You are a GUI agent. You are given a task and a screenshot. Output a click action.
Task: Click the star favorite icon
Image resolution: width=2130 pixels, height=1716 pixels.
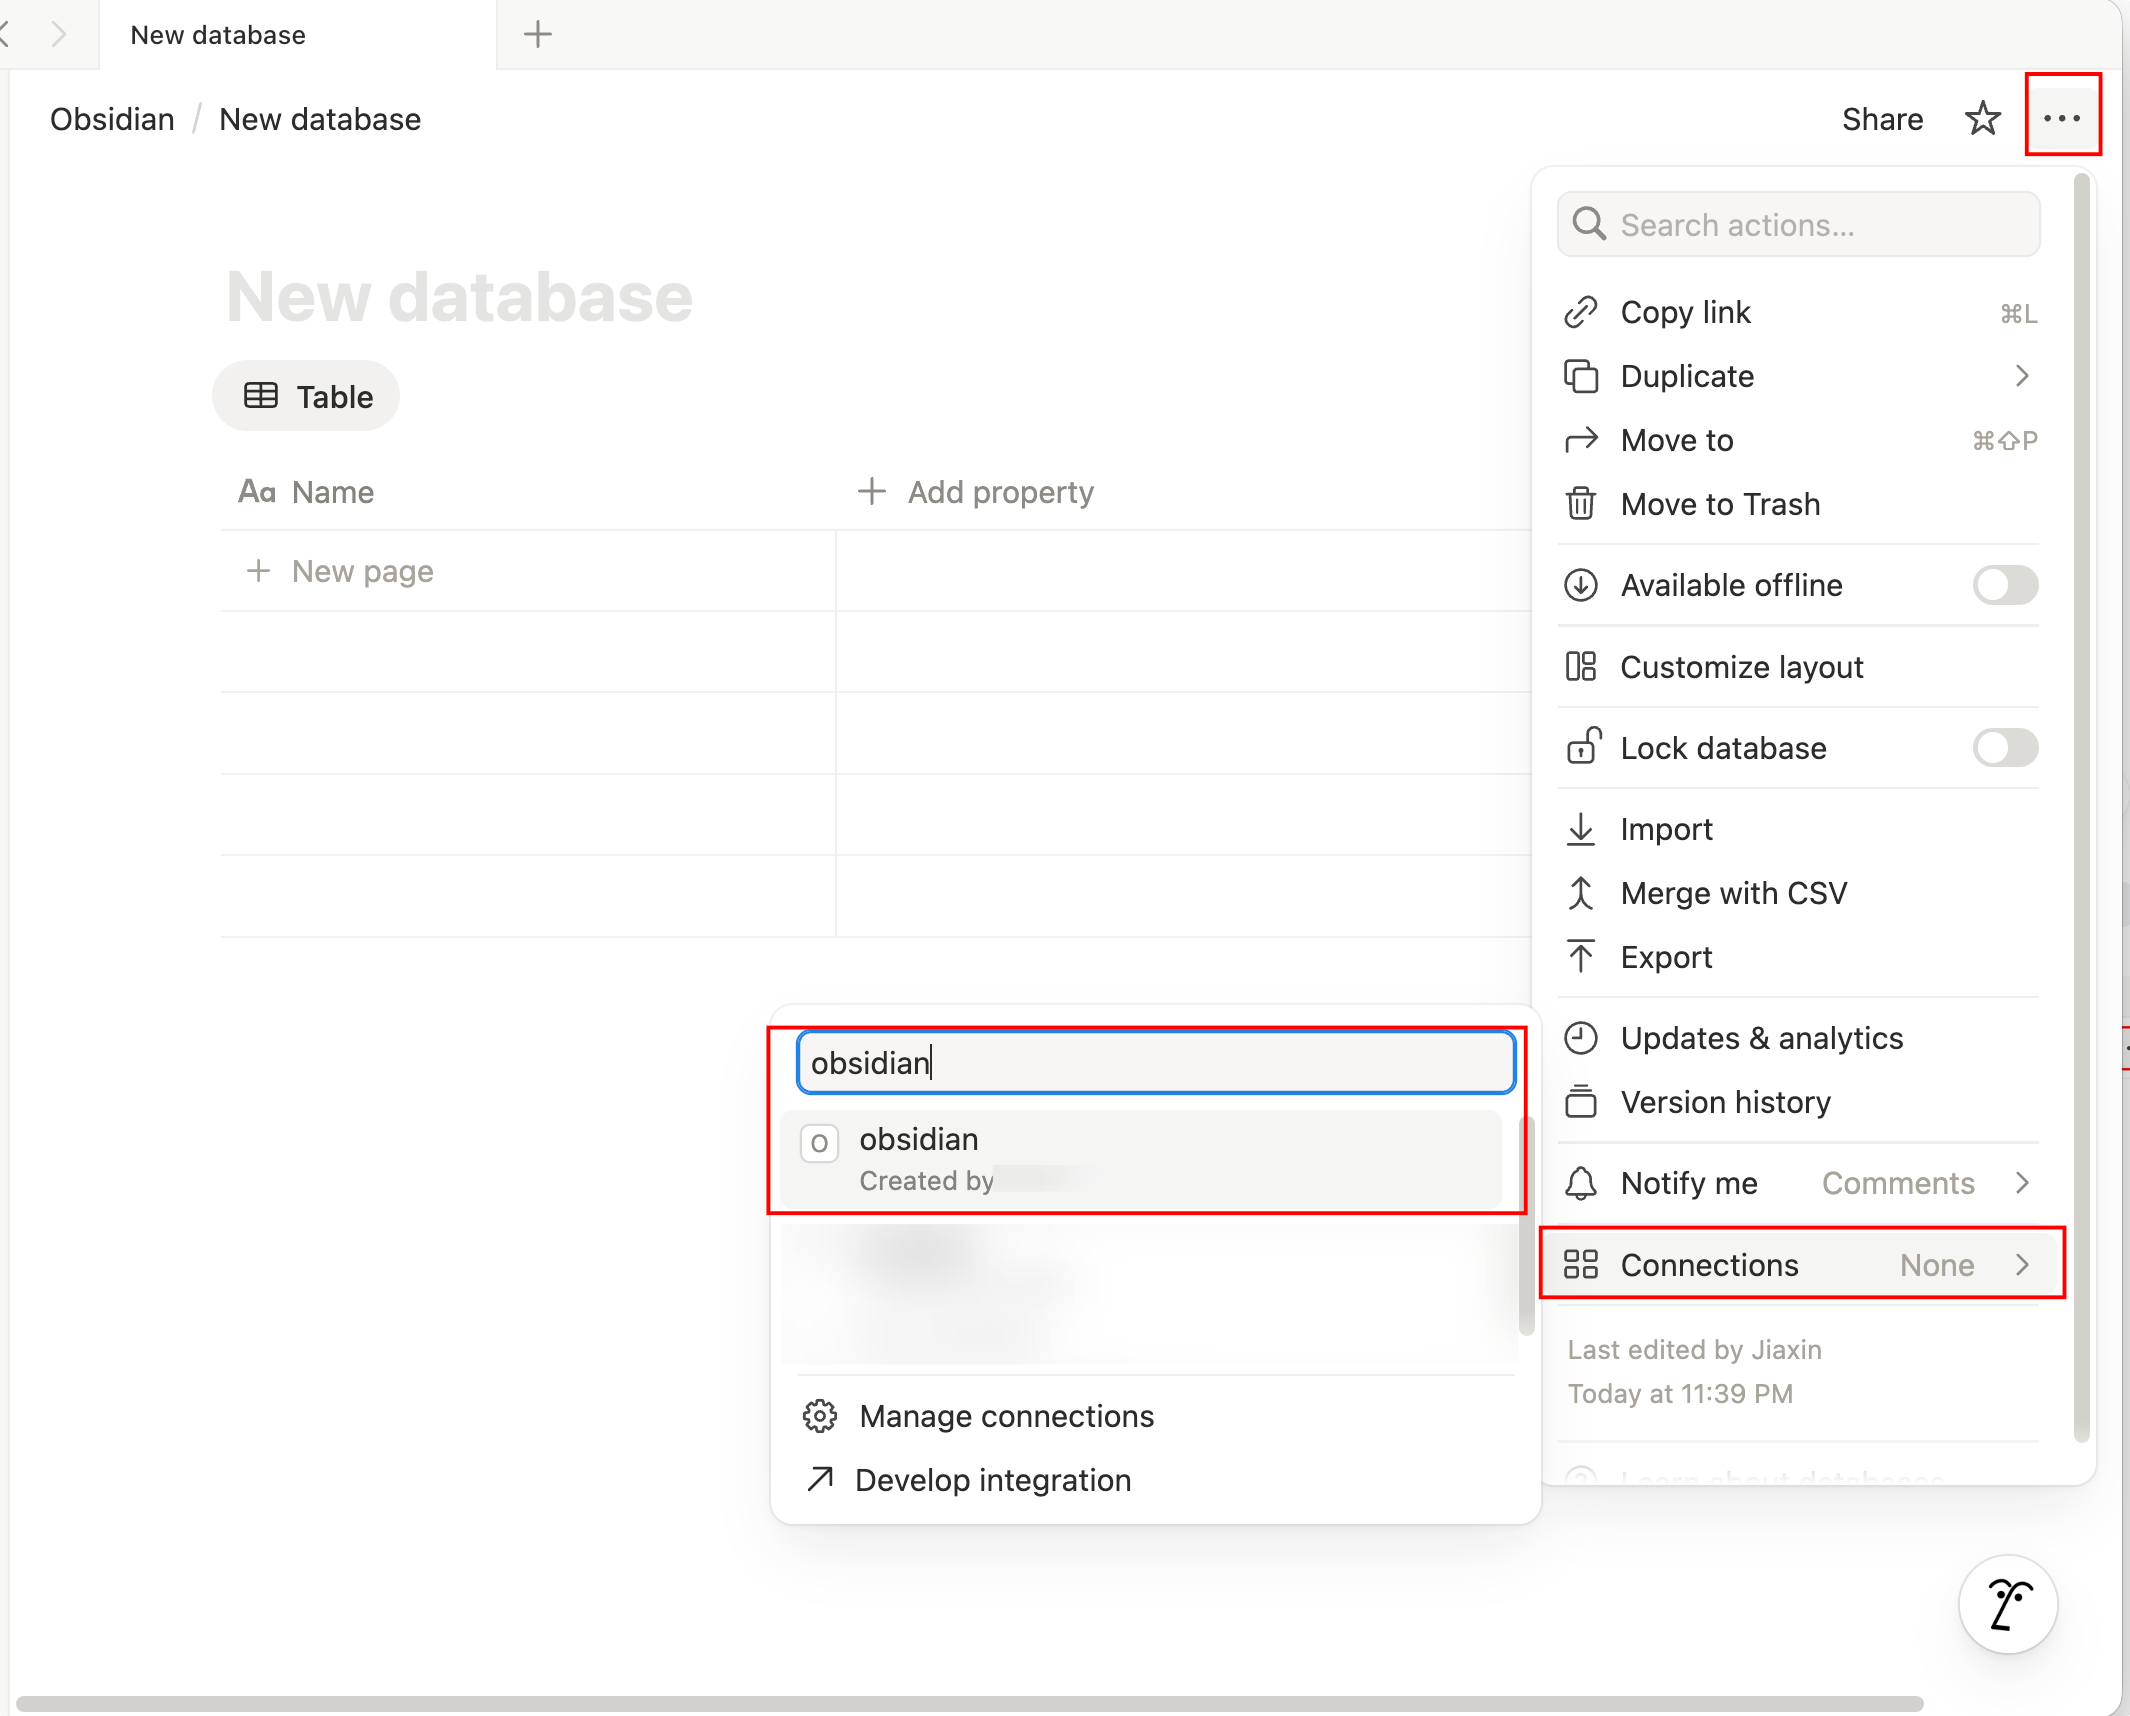tap(1982, 119)
